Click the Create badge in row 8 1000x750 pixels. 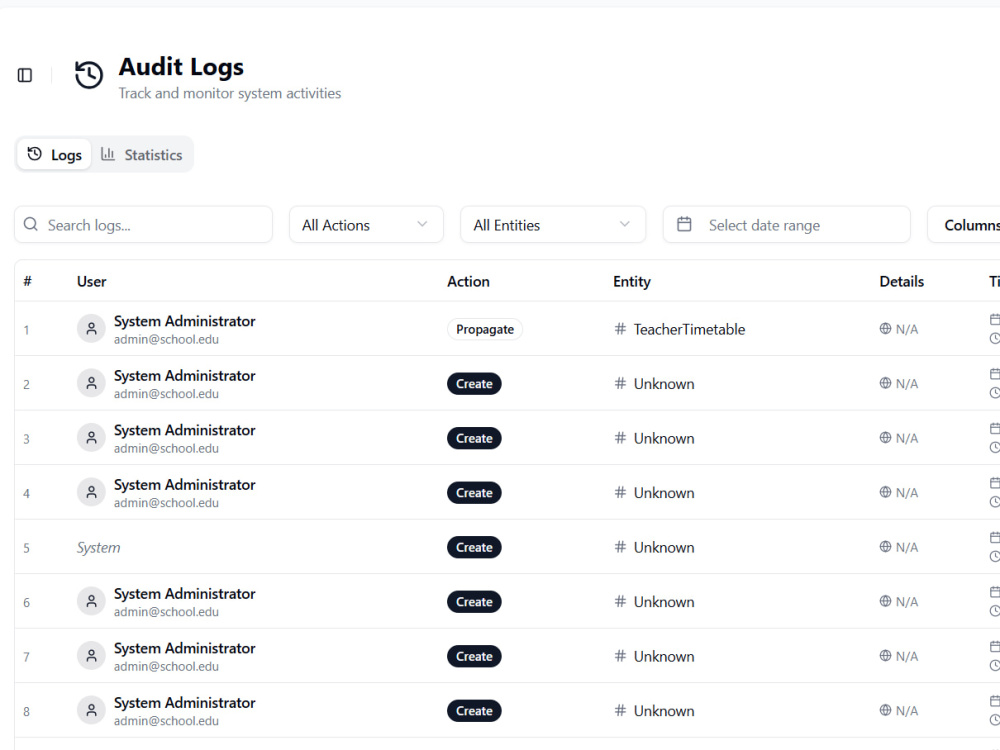pyautogui.click(x=474, y=711)
